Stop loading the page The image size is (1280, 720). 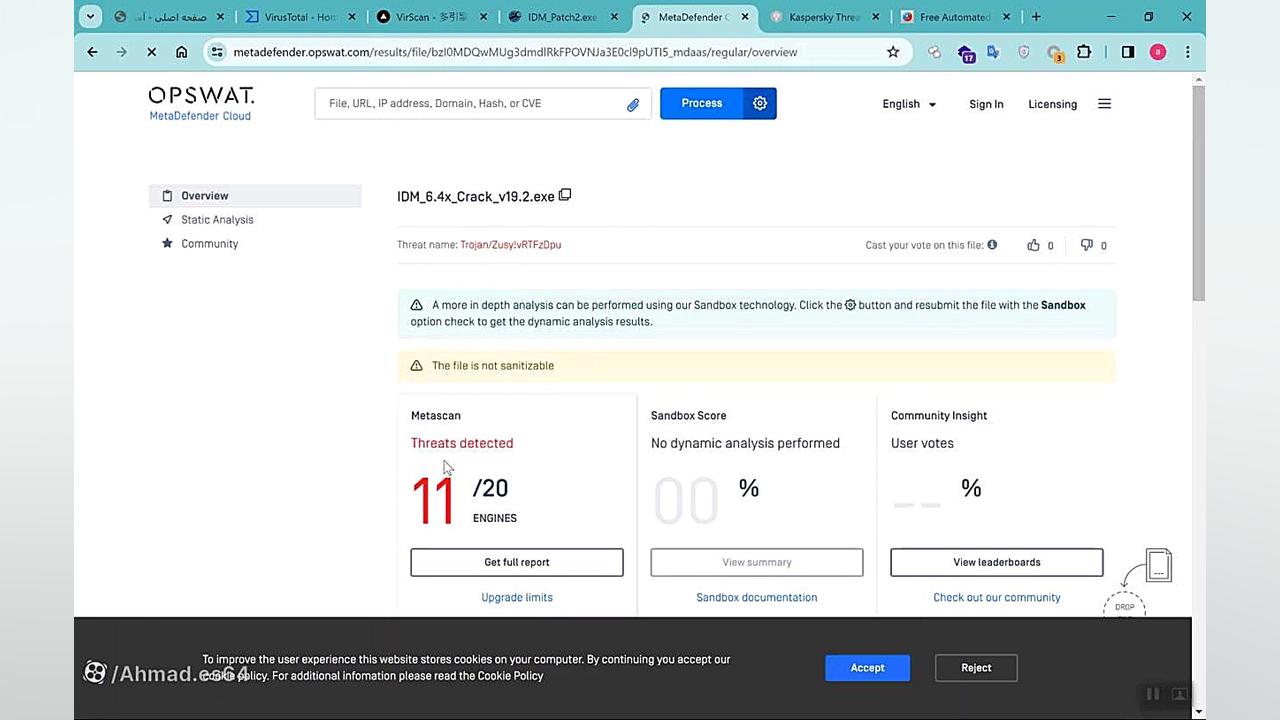click(x=152, y=52)
